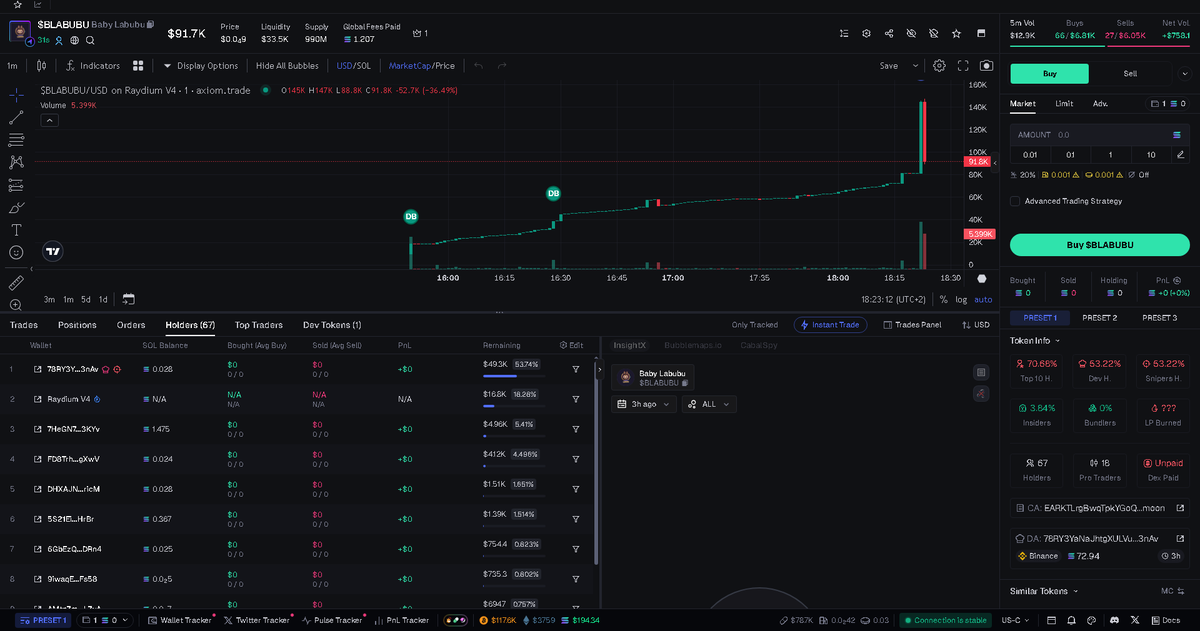Select the trend line drawing tool
1200x631 pixels.
(x=16, y=117)
